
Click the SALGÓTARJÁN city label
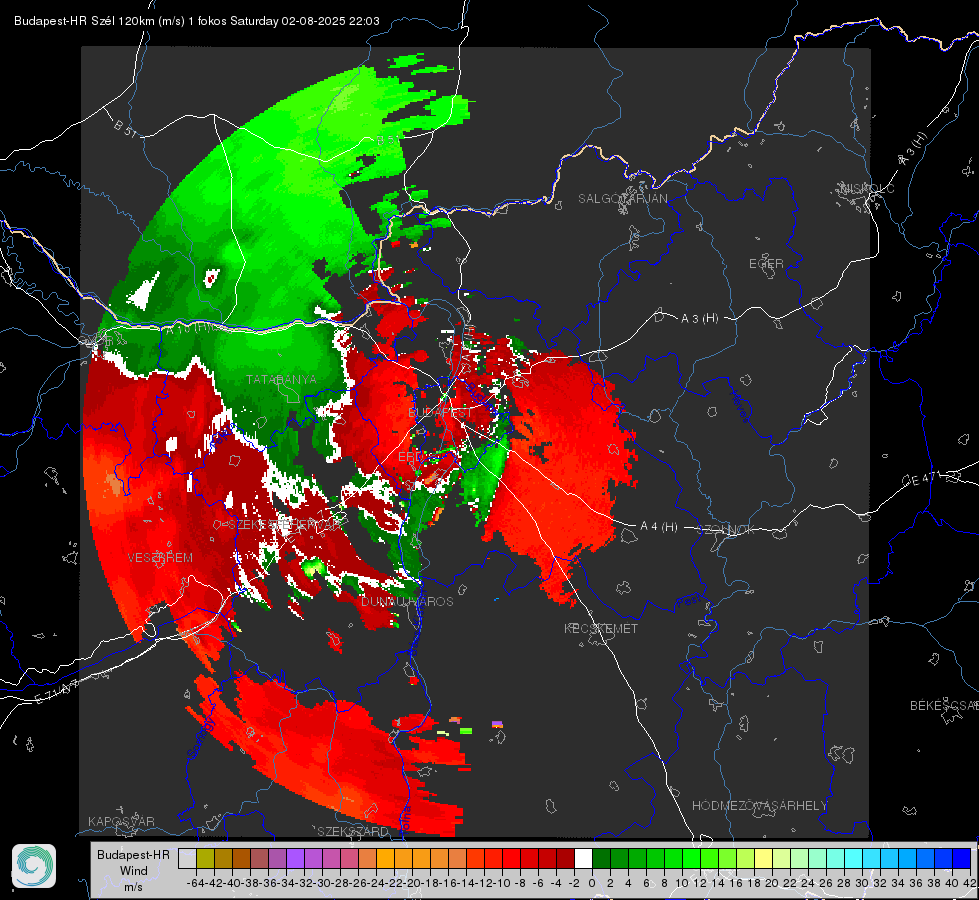[622, 199]
